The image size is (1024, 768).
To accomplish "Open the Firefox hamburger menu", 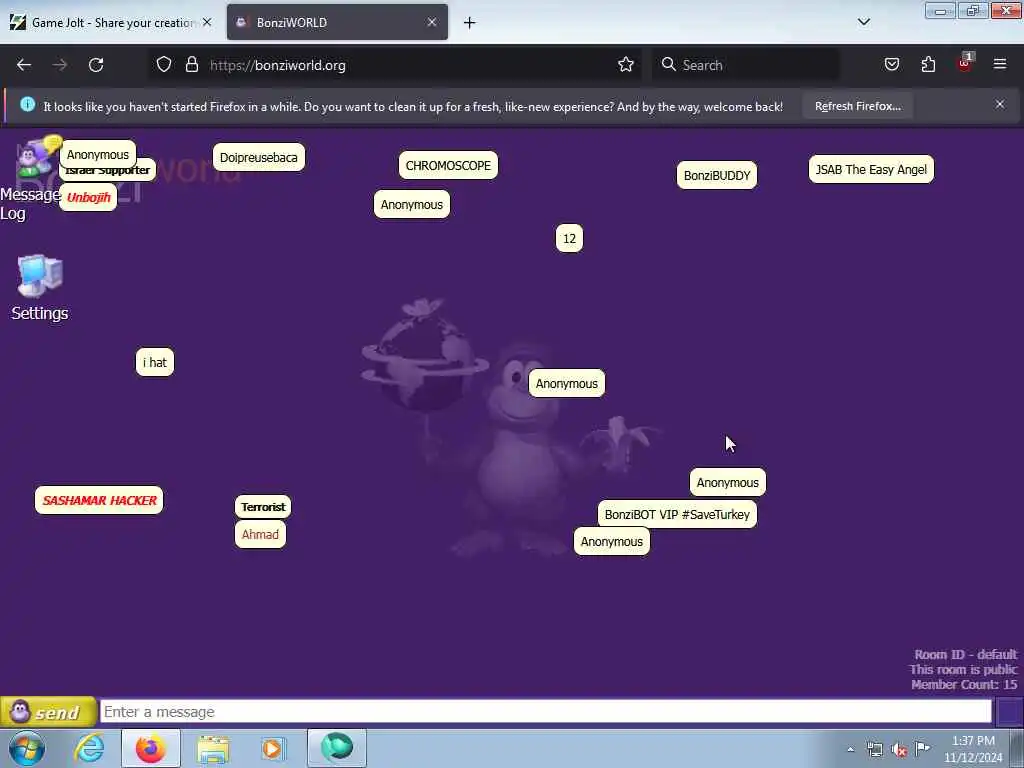I will (x=1000, y=64).
